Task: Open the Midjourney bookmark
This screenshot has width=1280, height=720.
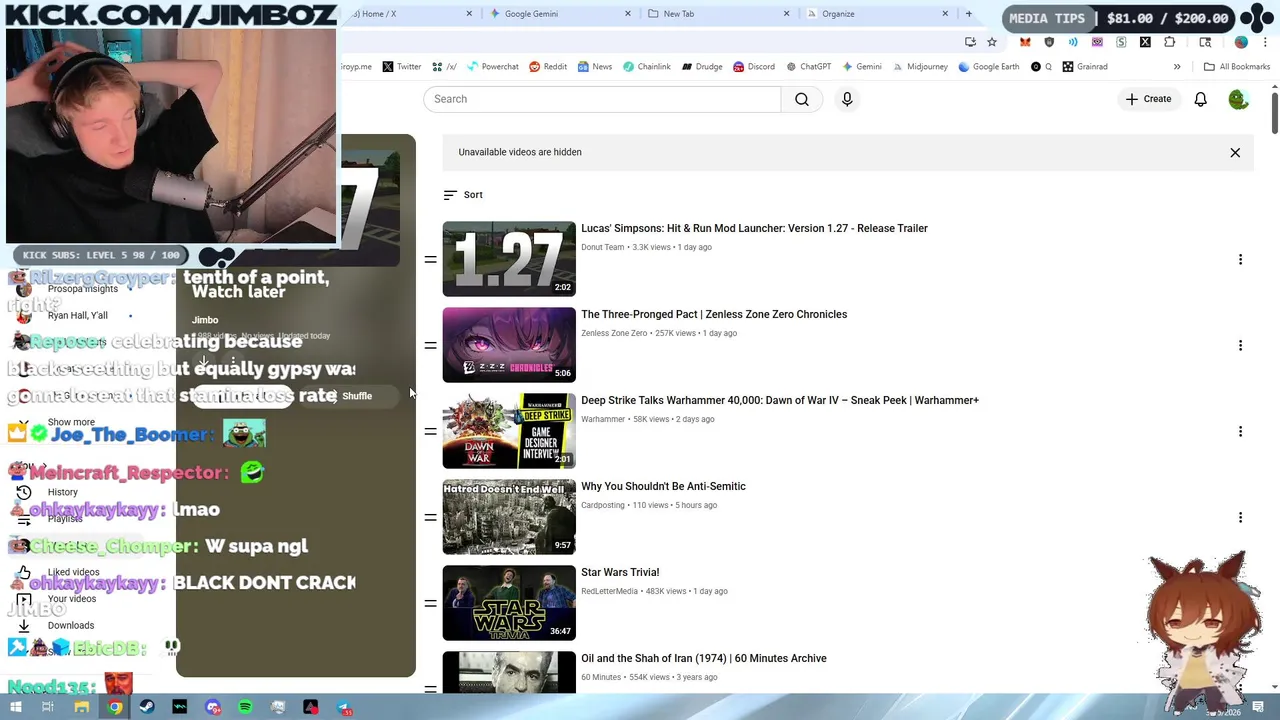Action: coord(919,67)
